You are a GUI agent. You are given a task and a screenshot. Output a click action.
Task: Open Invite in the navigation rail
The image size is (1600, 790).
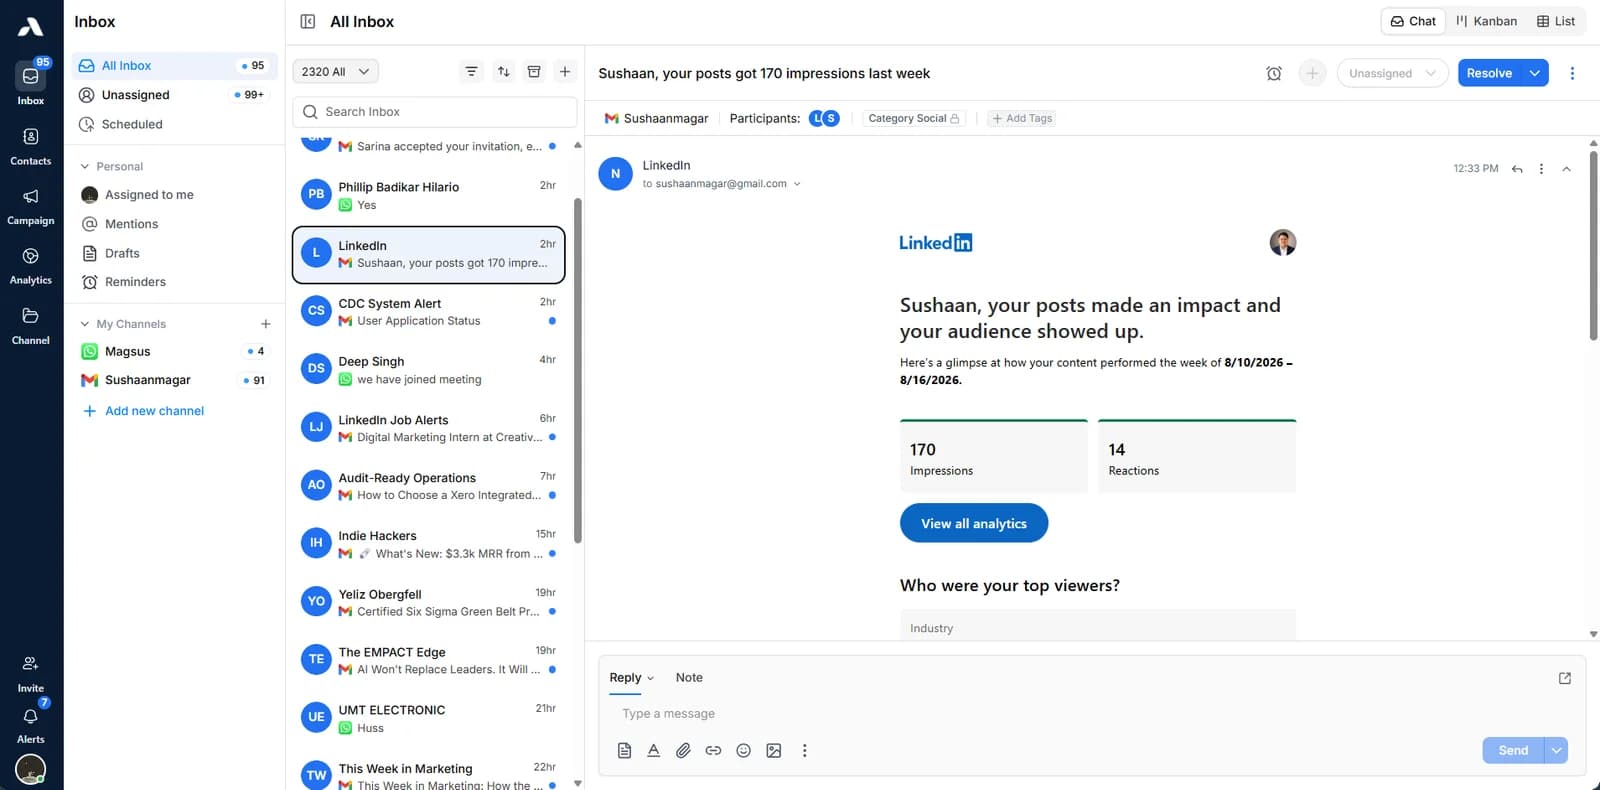(x=31, y=674)
